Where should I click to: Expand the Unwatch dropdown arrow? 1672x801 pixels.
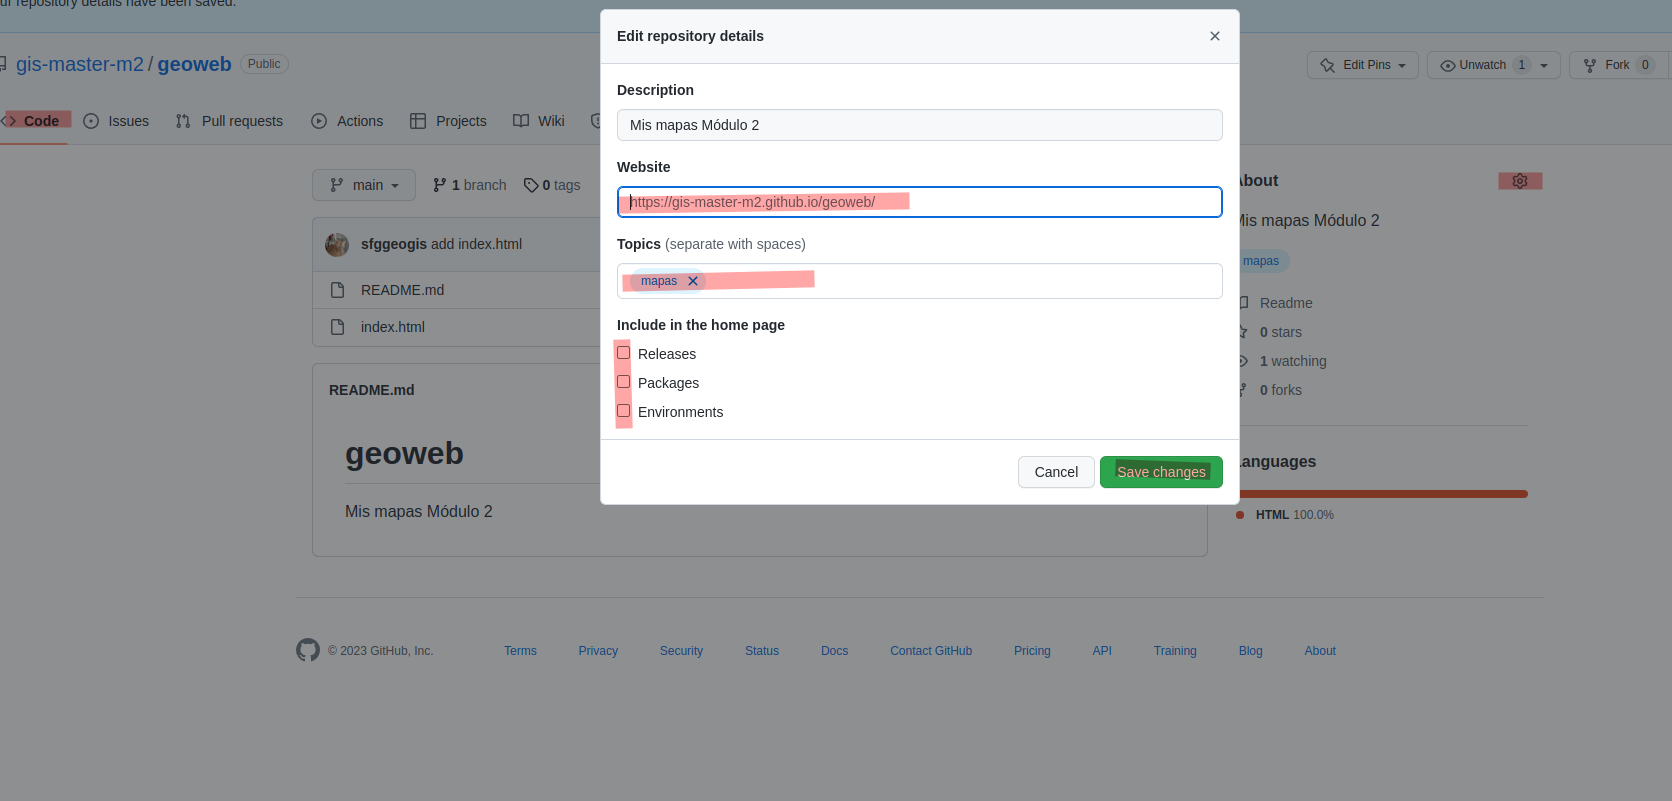tap(1544, 65)
